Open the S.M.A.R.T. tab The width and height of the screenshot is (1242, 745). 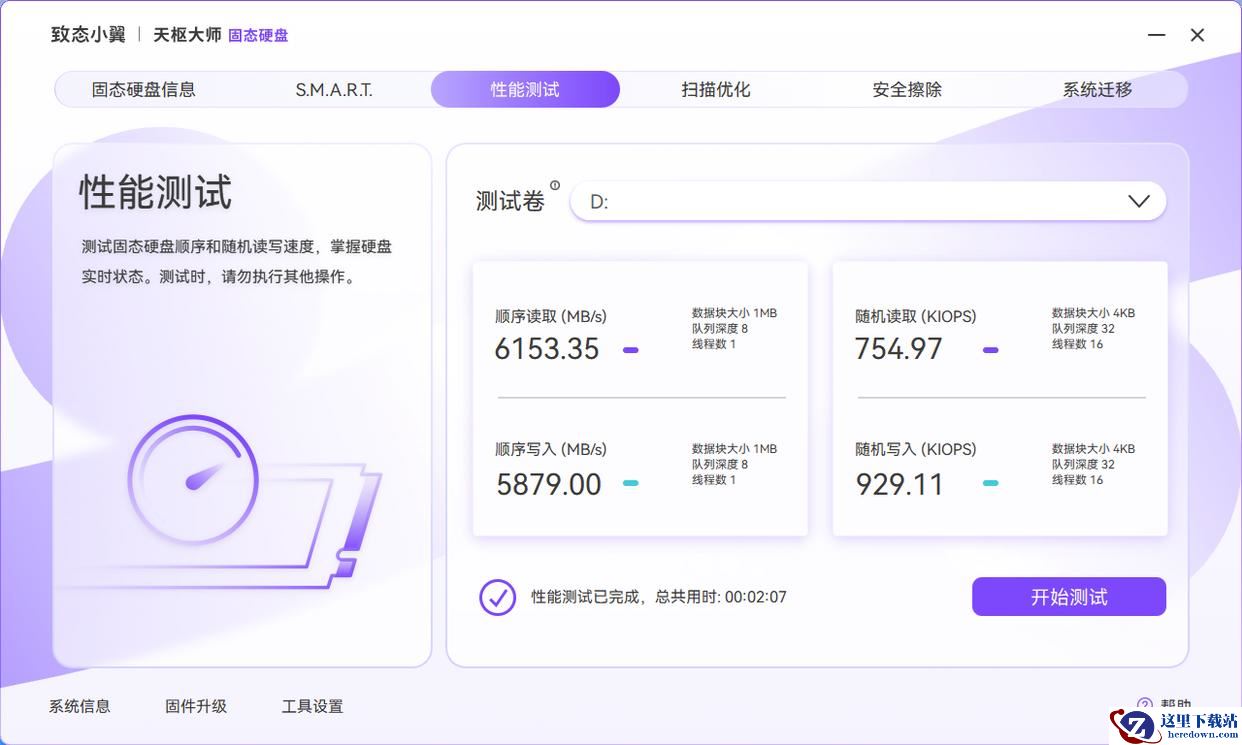pyautogui.click(x=334, y=89)
